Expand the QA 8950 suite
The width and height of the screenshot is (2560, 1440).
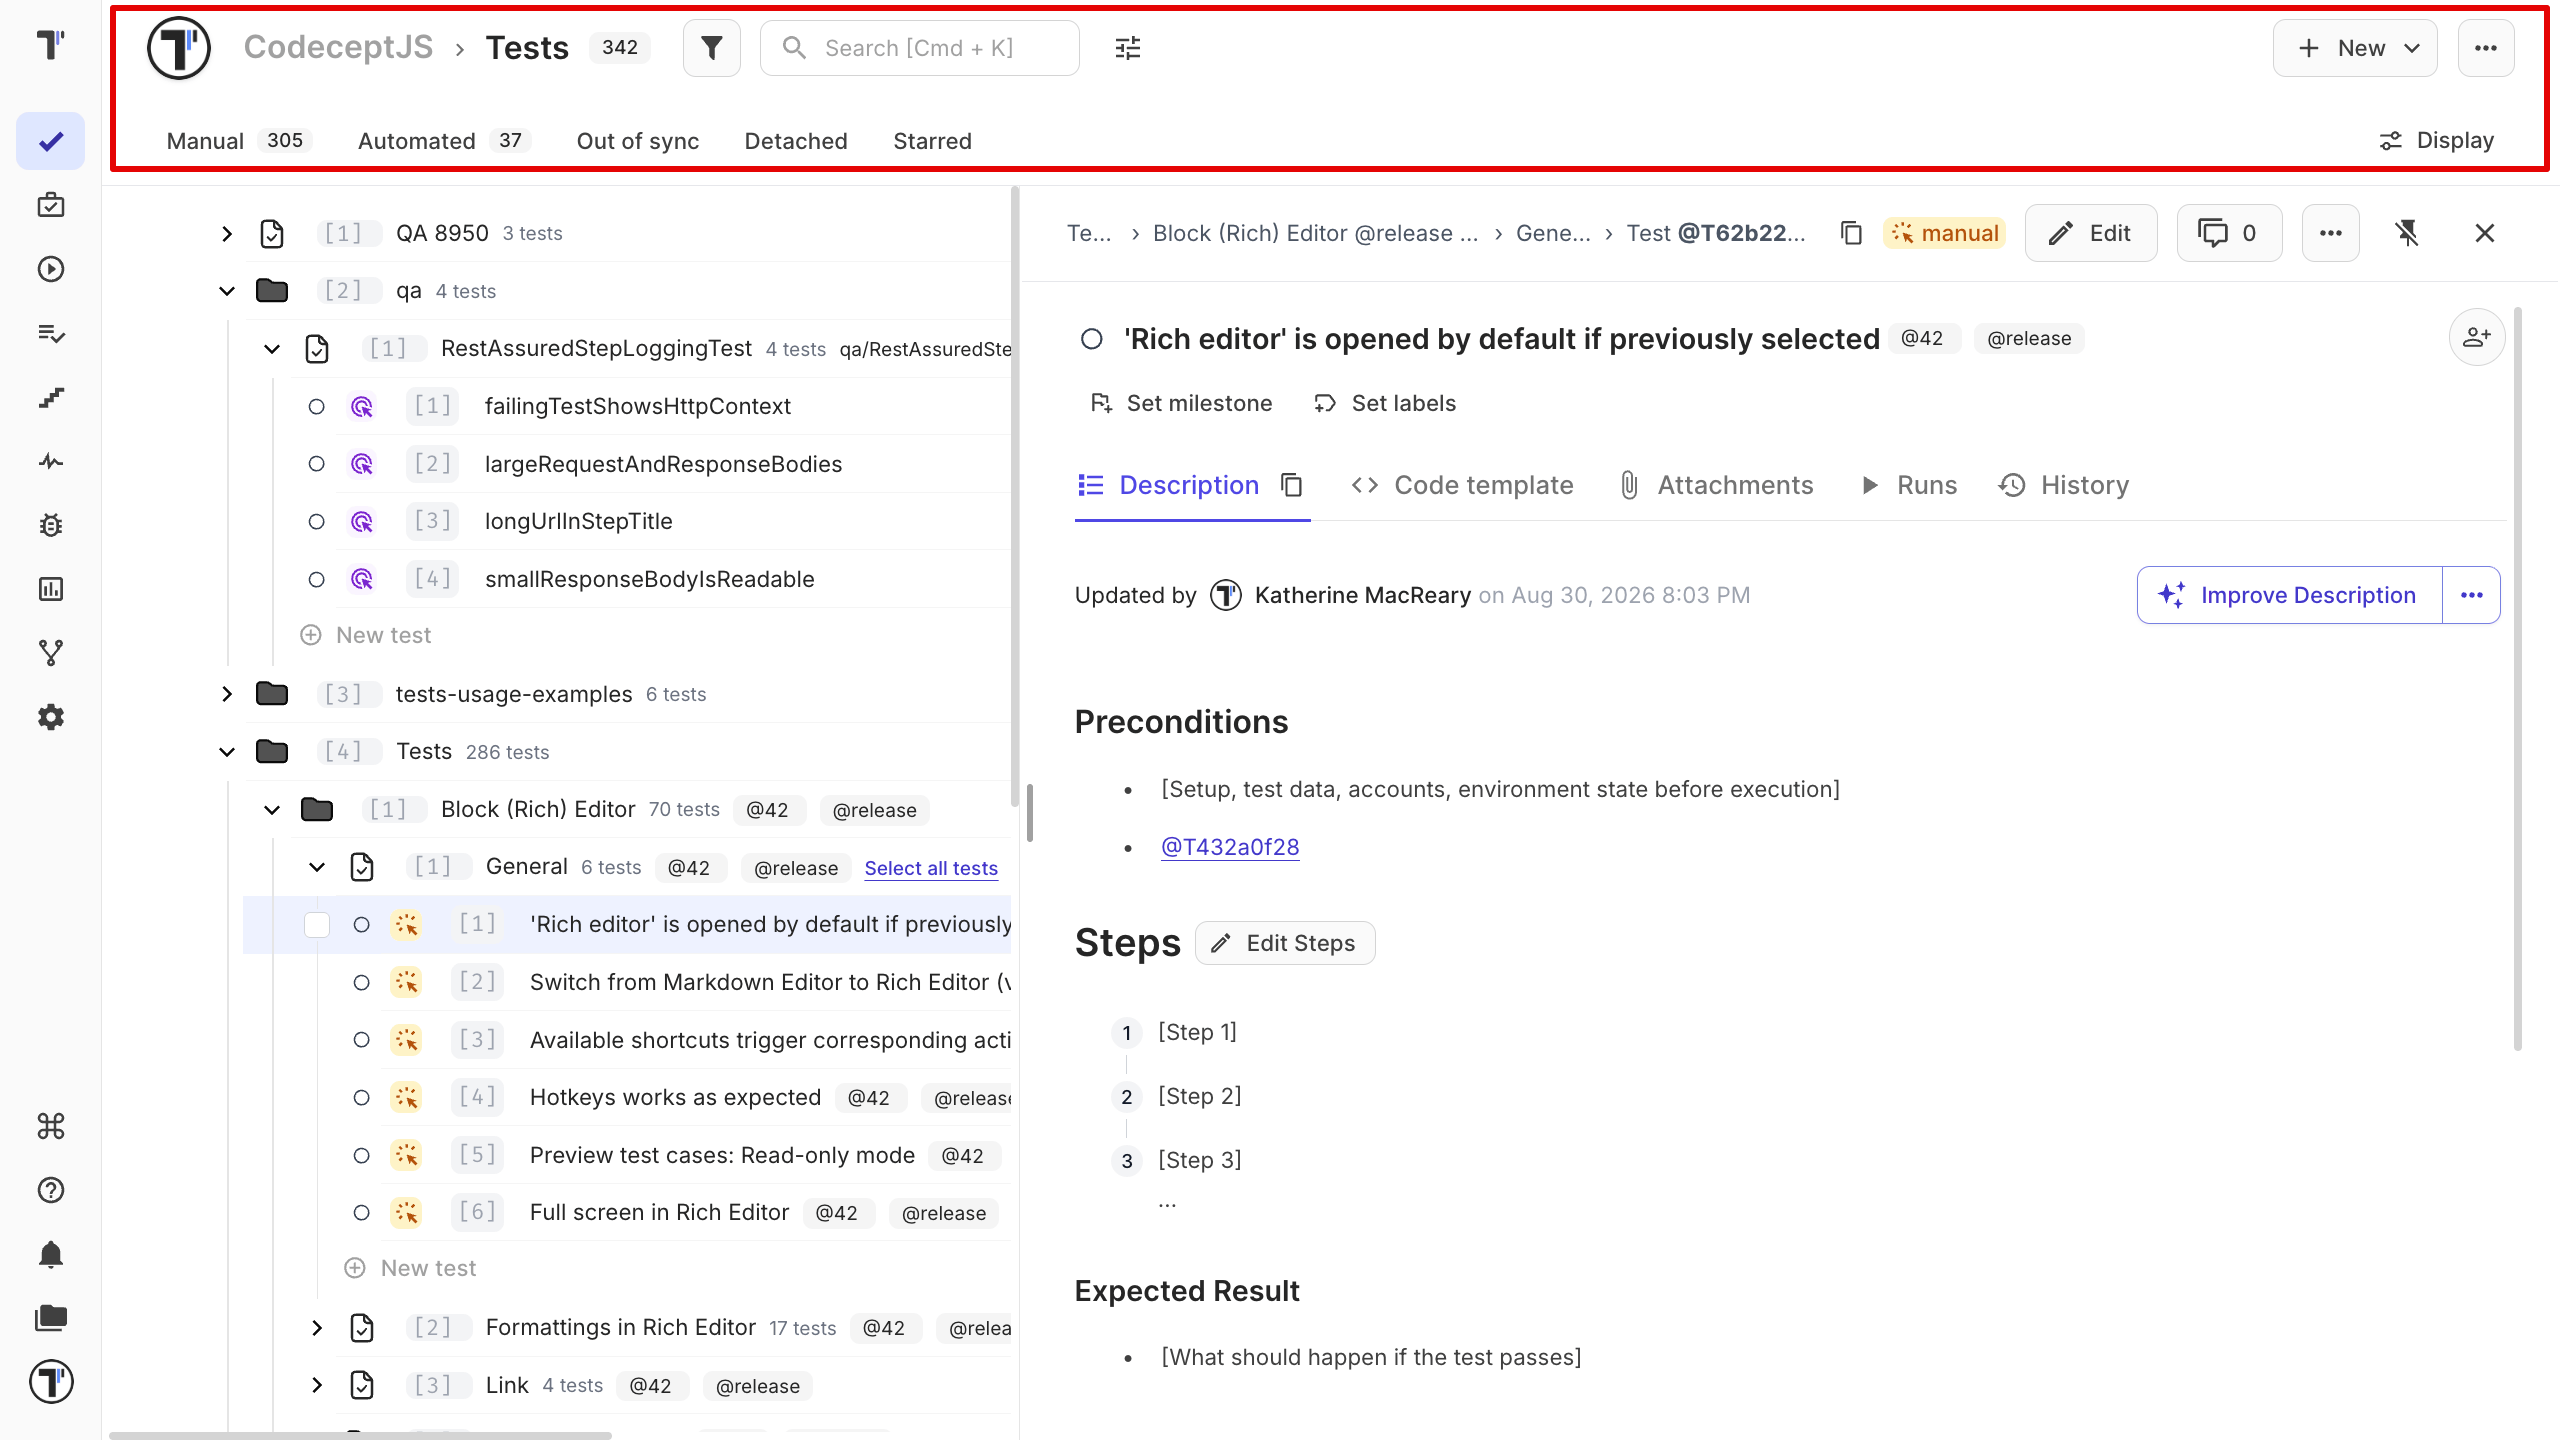pos(227,234)
